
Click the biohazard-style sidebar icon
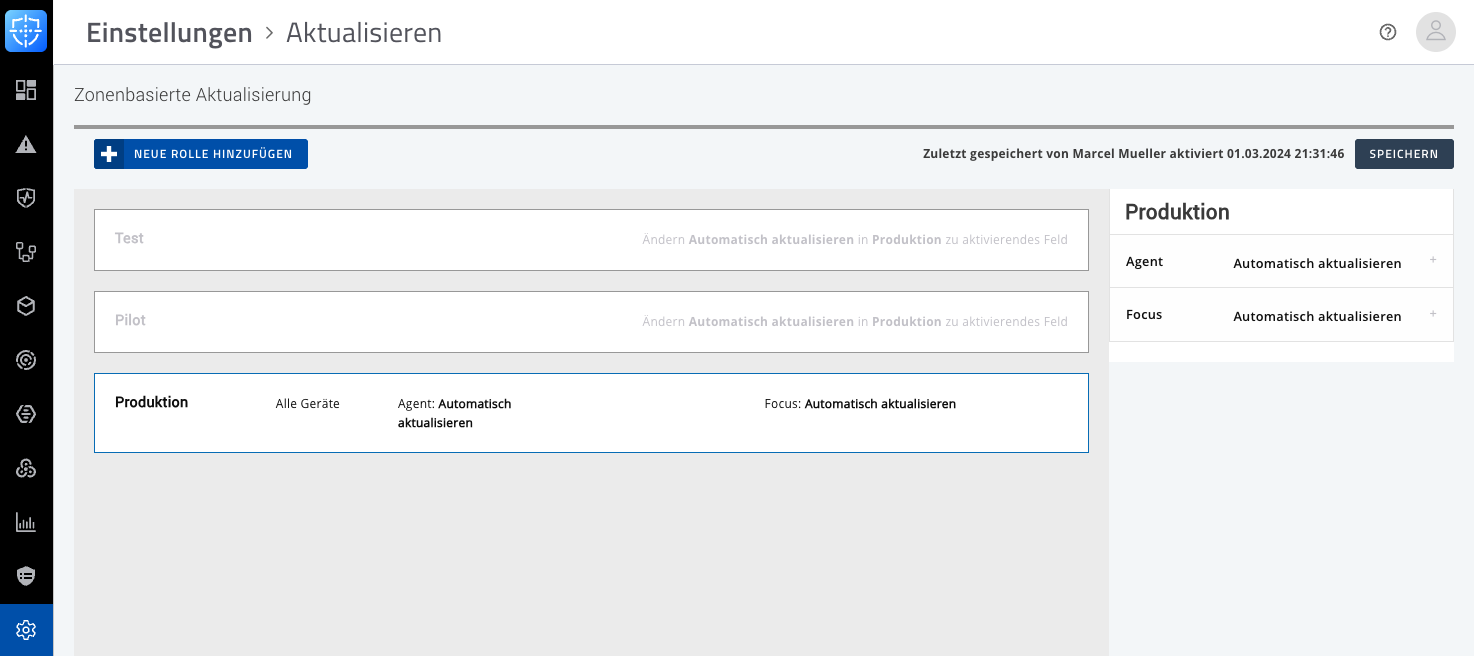point(26,468)
